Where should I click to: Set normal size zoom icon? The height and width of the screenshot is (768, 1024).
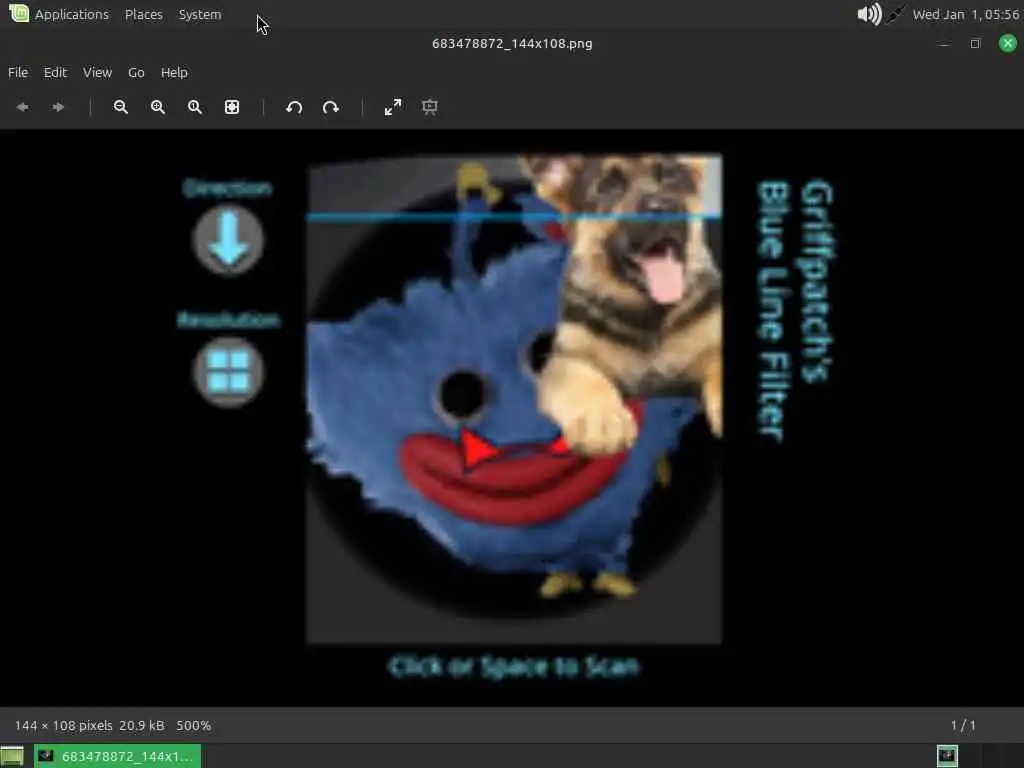195,107
